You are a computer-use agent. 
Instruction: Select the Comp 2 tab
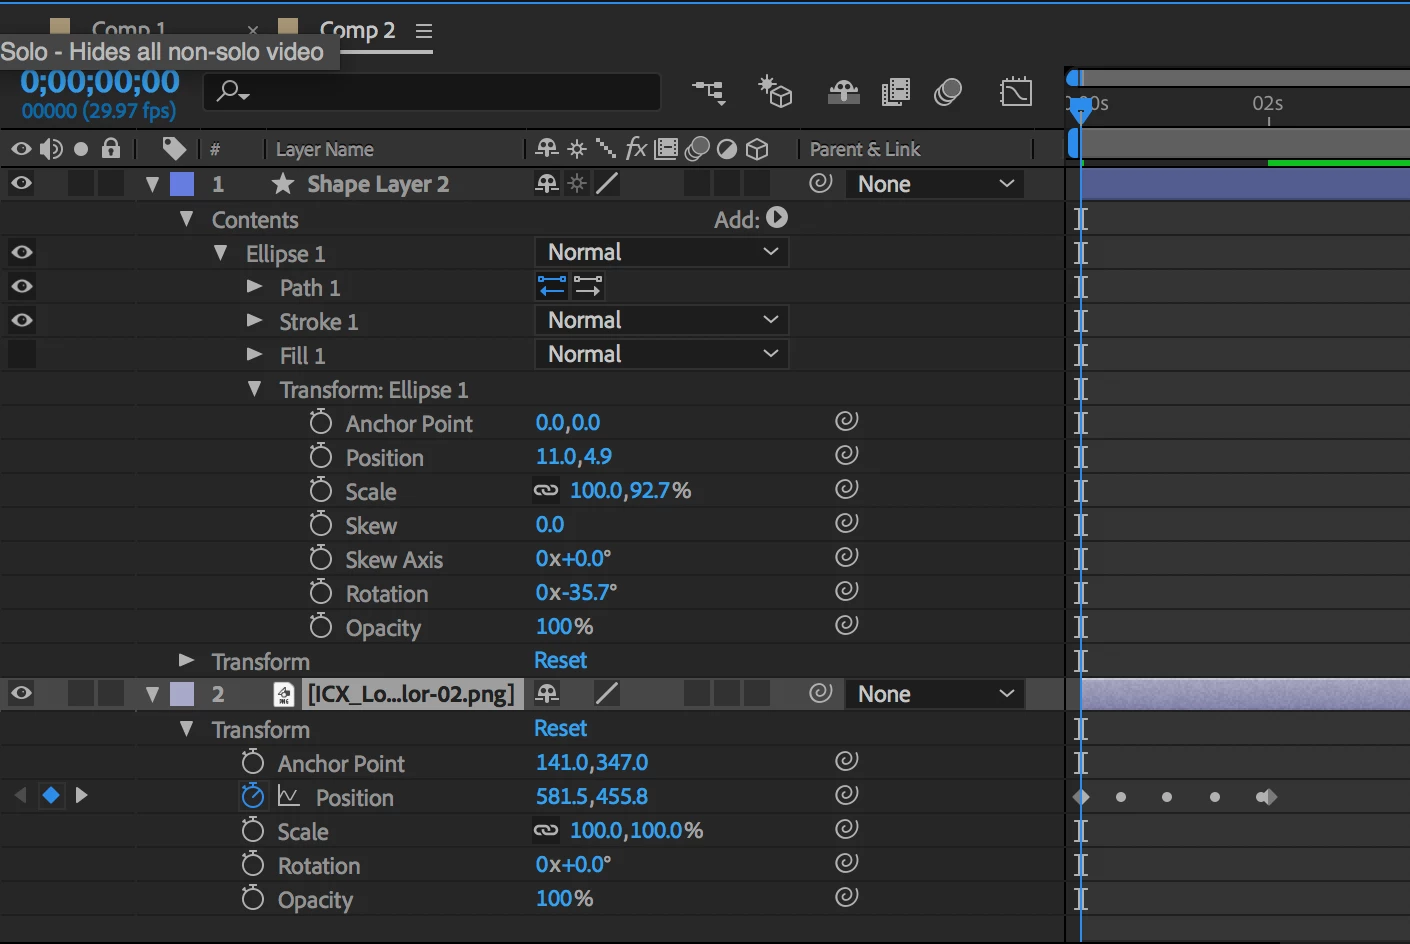[357, 30]
